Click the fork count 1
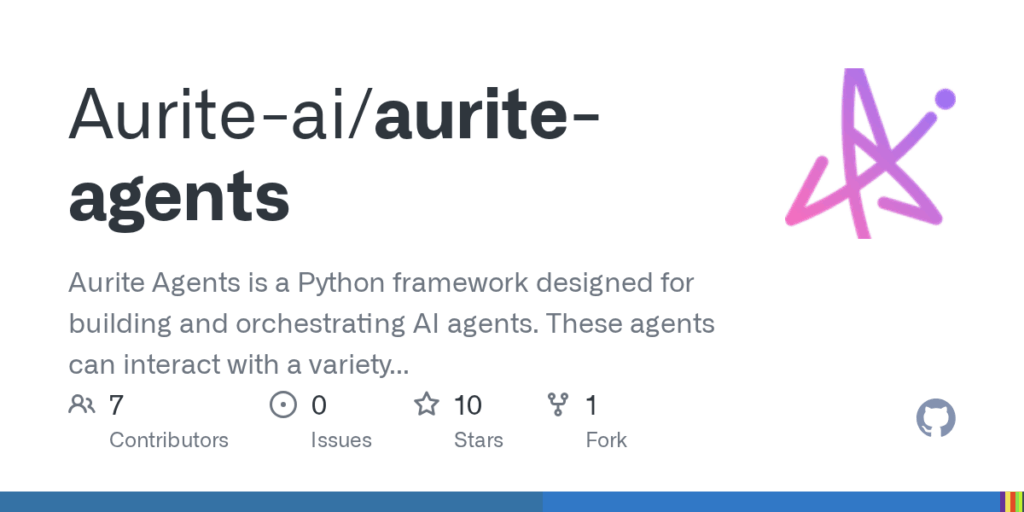The width and height of the screenshot is (1024, 512). [592, 406]
